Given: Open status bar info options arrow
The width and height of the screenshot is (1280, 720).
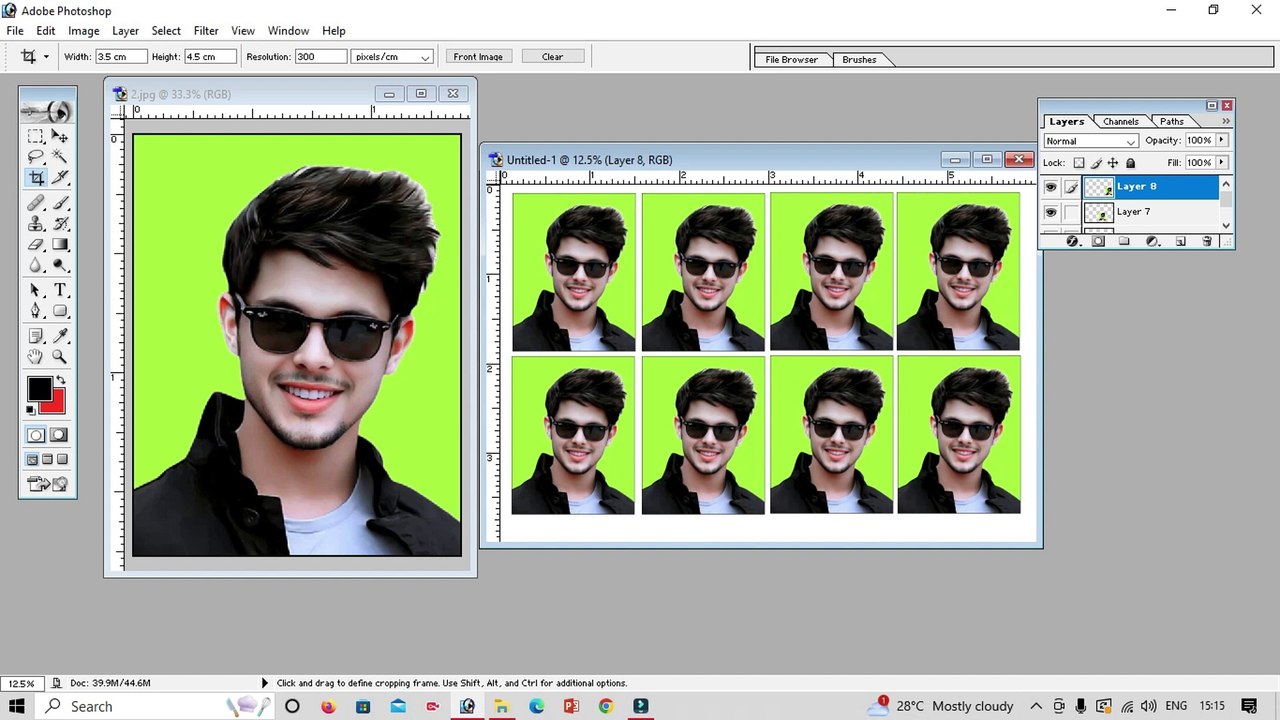Looking at the screenshot, I should coord(265,683).
